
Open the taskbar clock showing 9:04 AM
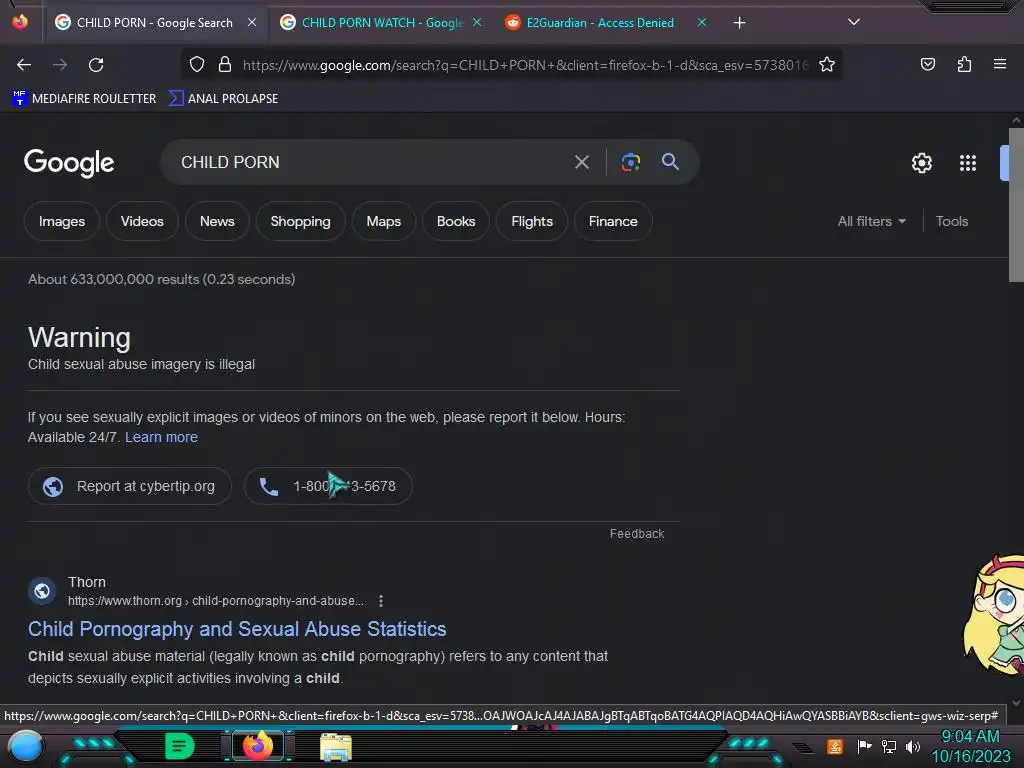[x=970, y=746]
